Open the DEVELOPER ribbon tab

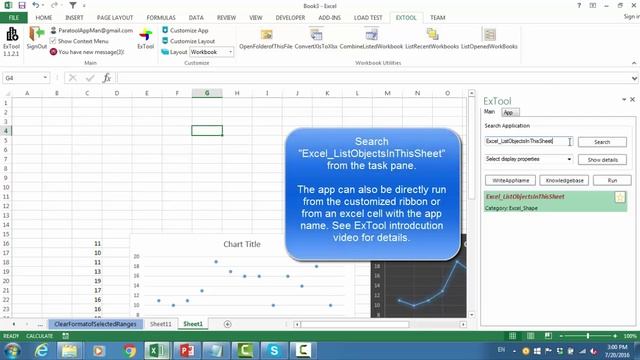pos(290,18)
